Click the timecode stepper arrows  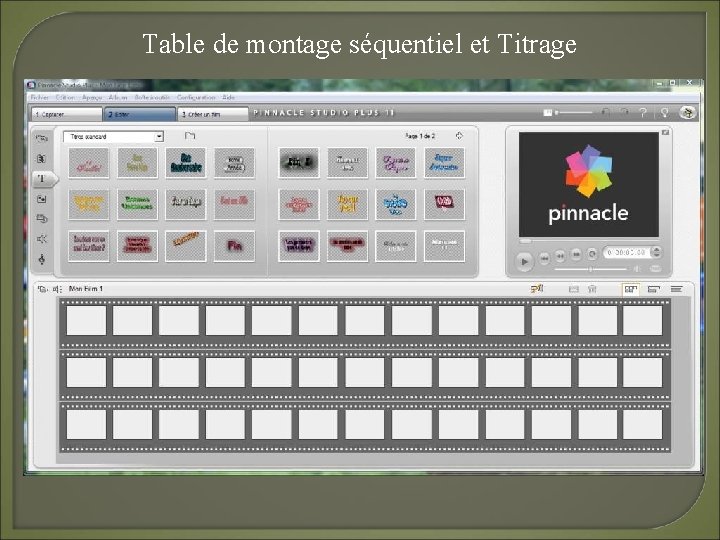(x=656, y=252)
